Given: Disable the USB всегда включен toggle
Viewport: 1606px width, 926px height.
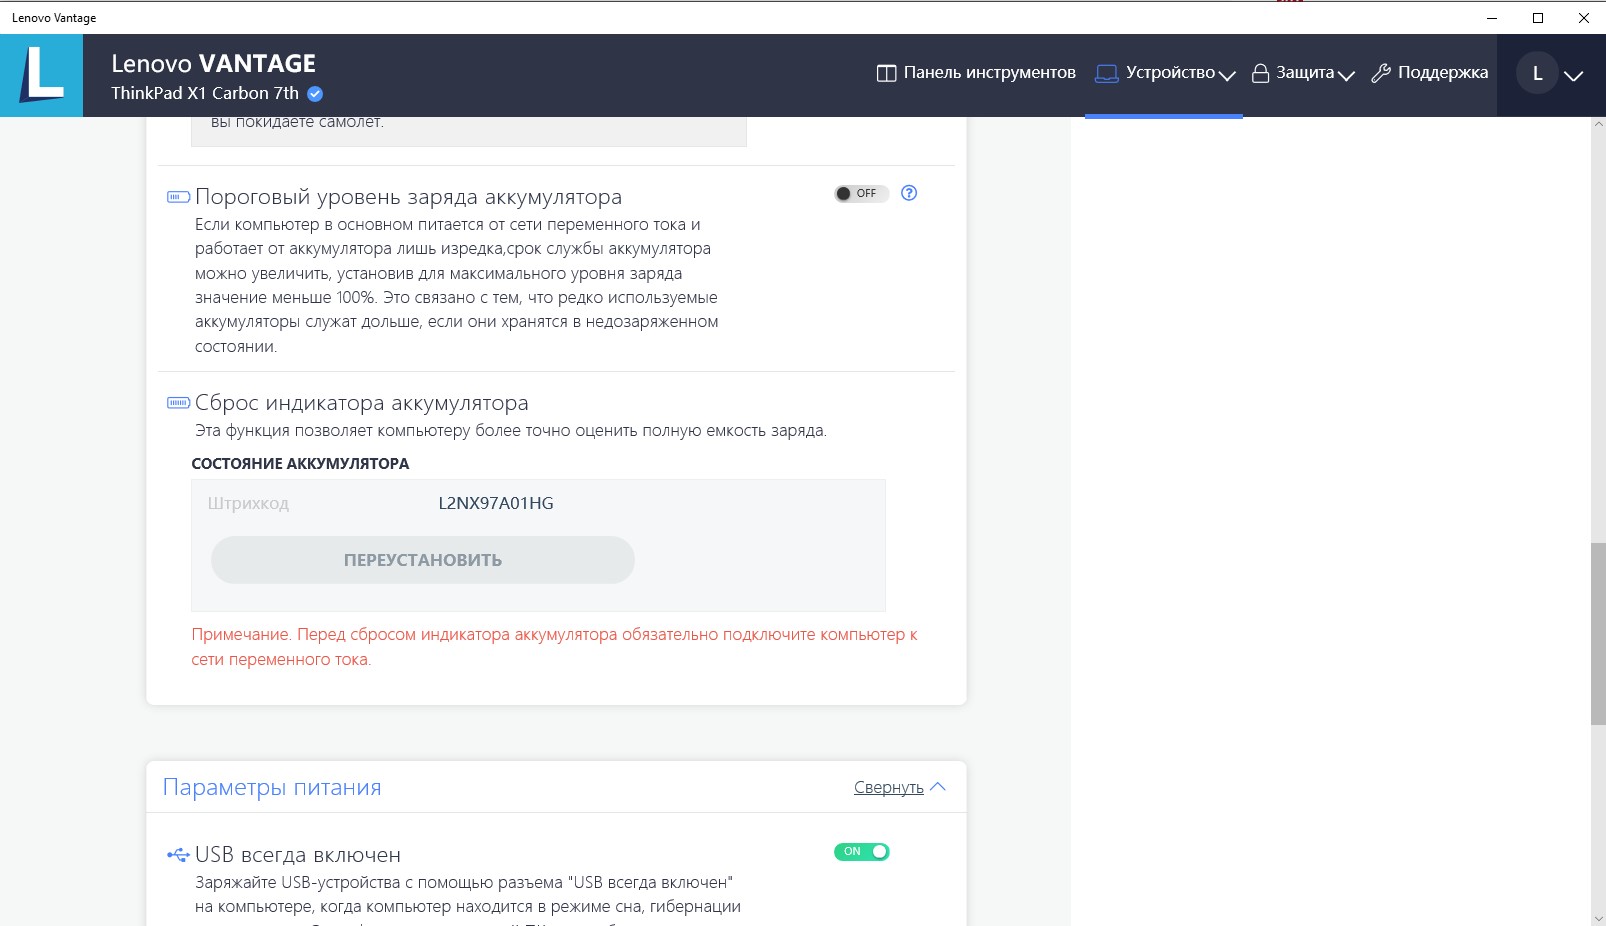Looking at the screenshot, I should [x=861, y=852].
